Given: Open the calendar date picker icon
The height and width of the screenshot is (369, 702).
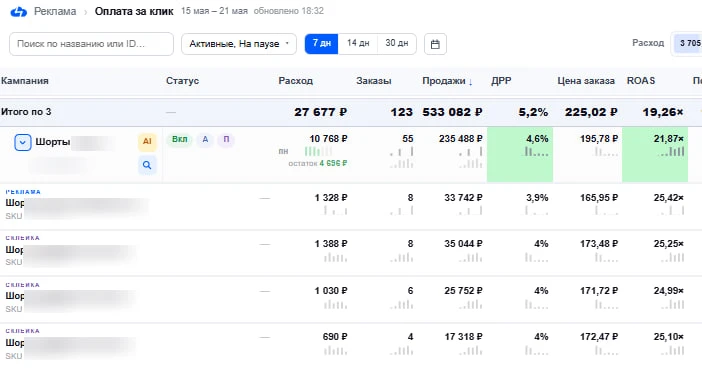Looking at the screenshot, I should click(435, 44).
